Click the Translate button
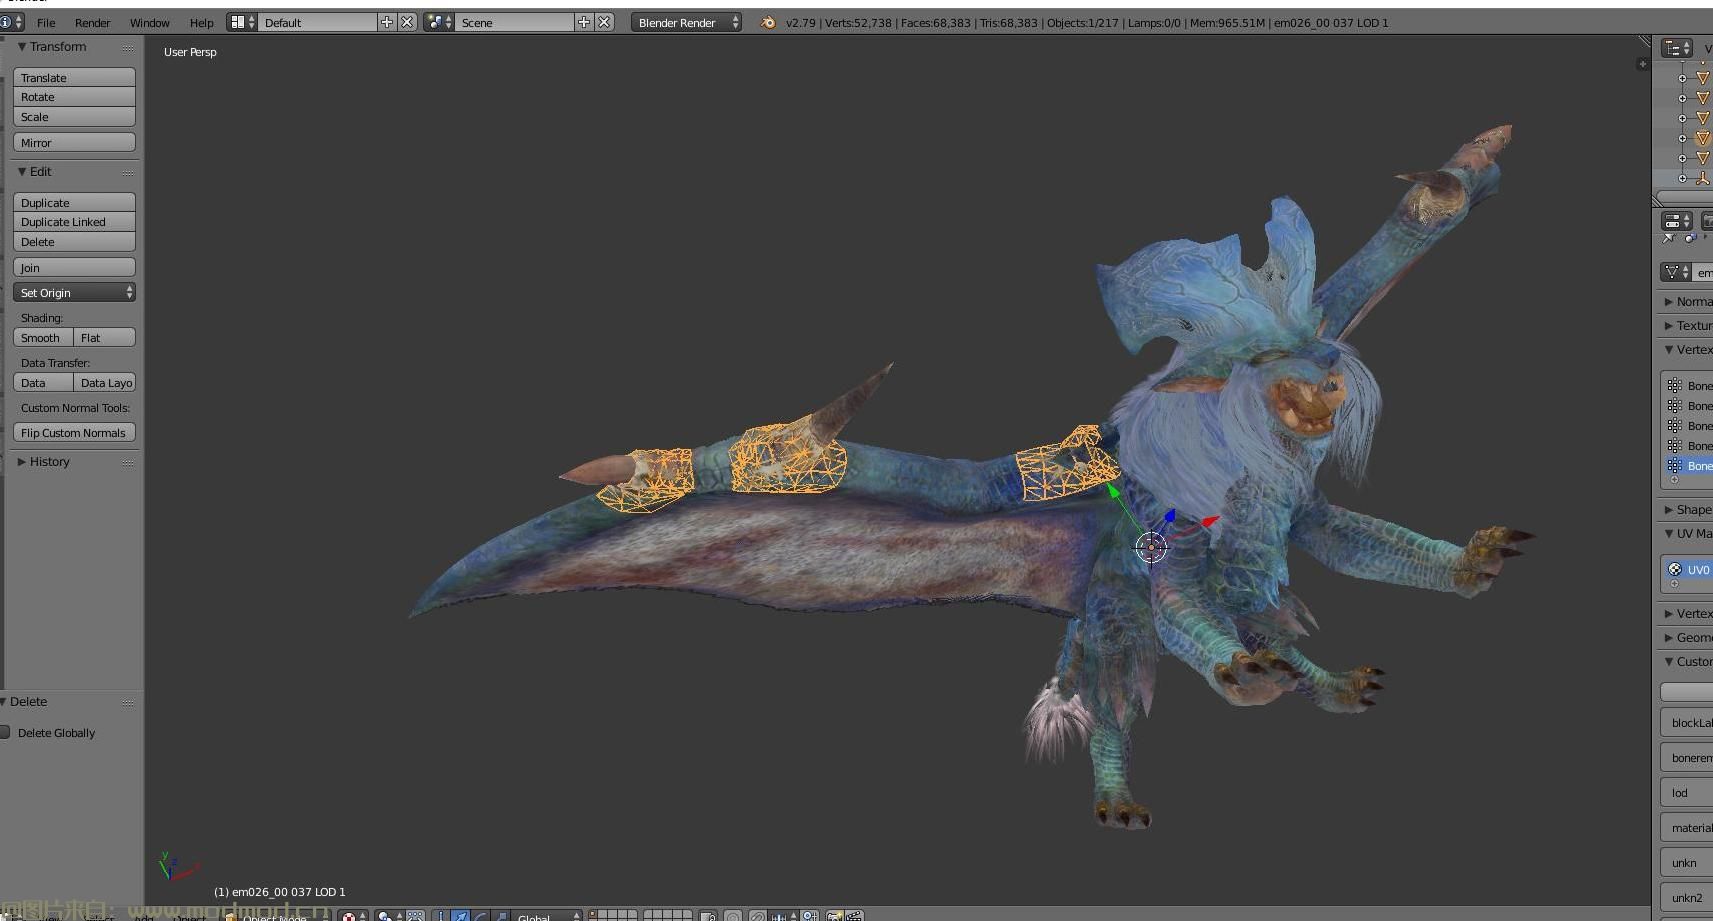This screenshot has width=1713, height=921. pos(74,77)
